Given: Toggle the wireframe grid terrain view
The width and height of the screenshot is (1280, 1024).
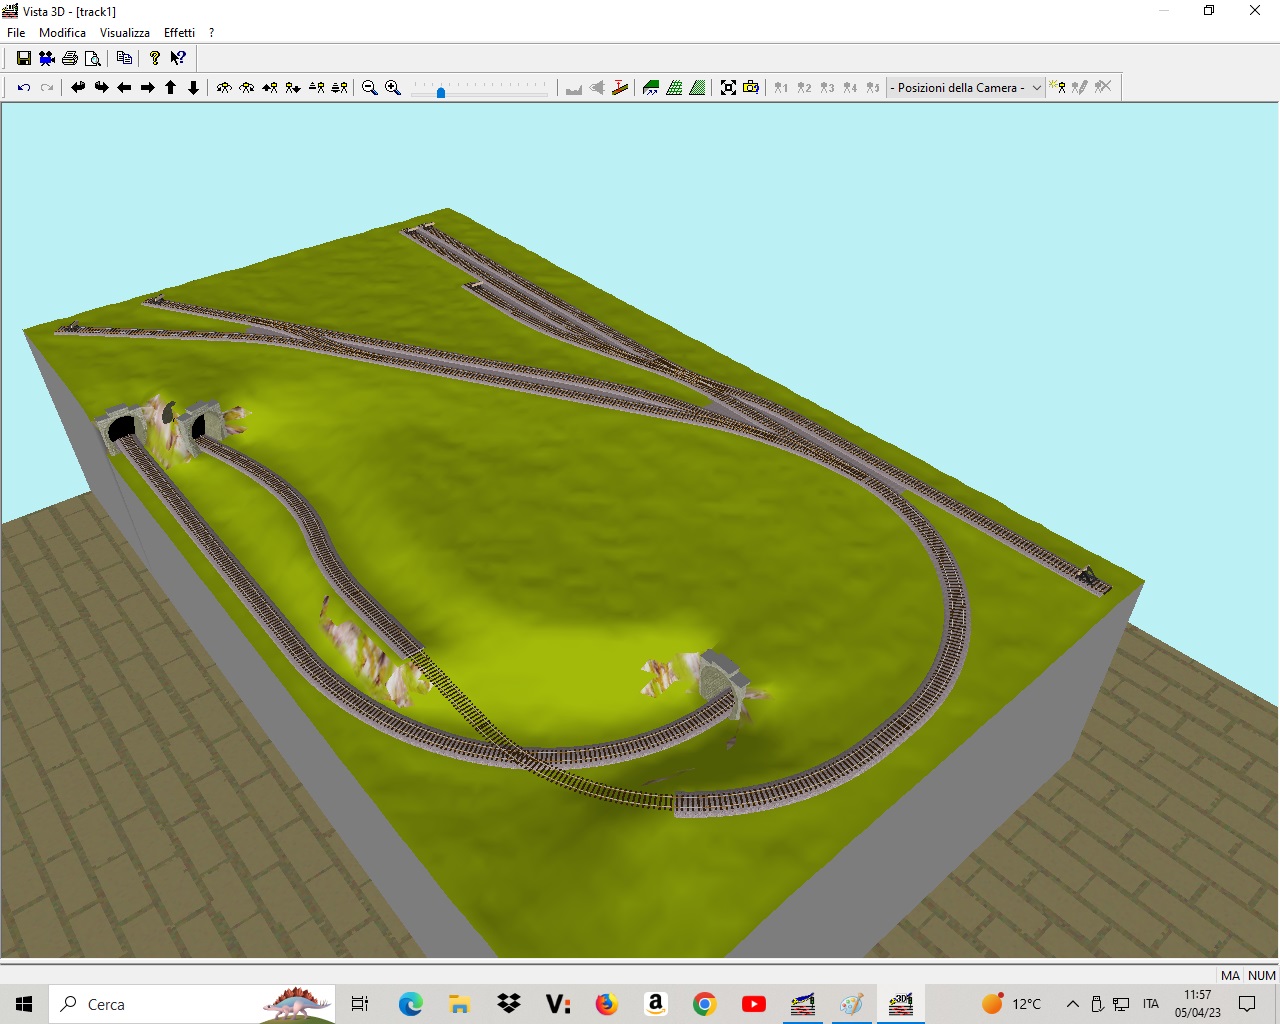Looking at the screenshot, I should 675,88.
